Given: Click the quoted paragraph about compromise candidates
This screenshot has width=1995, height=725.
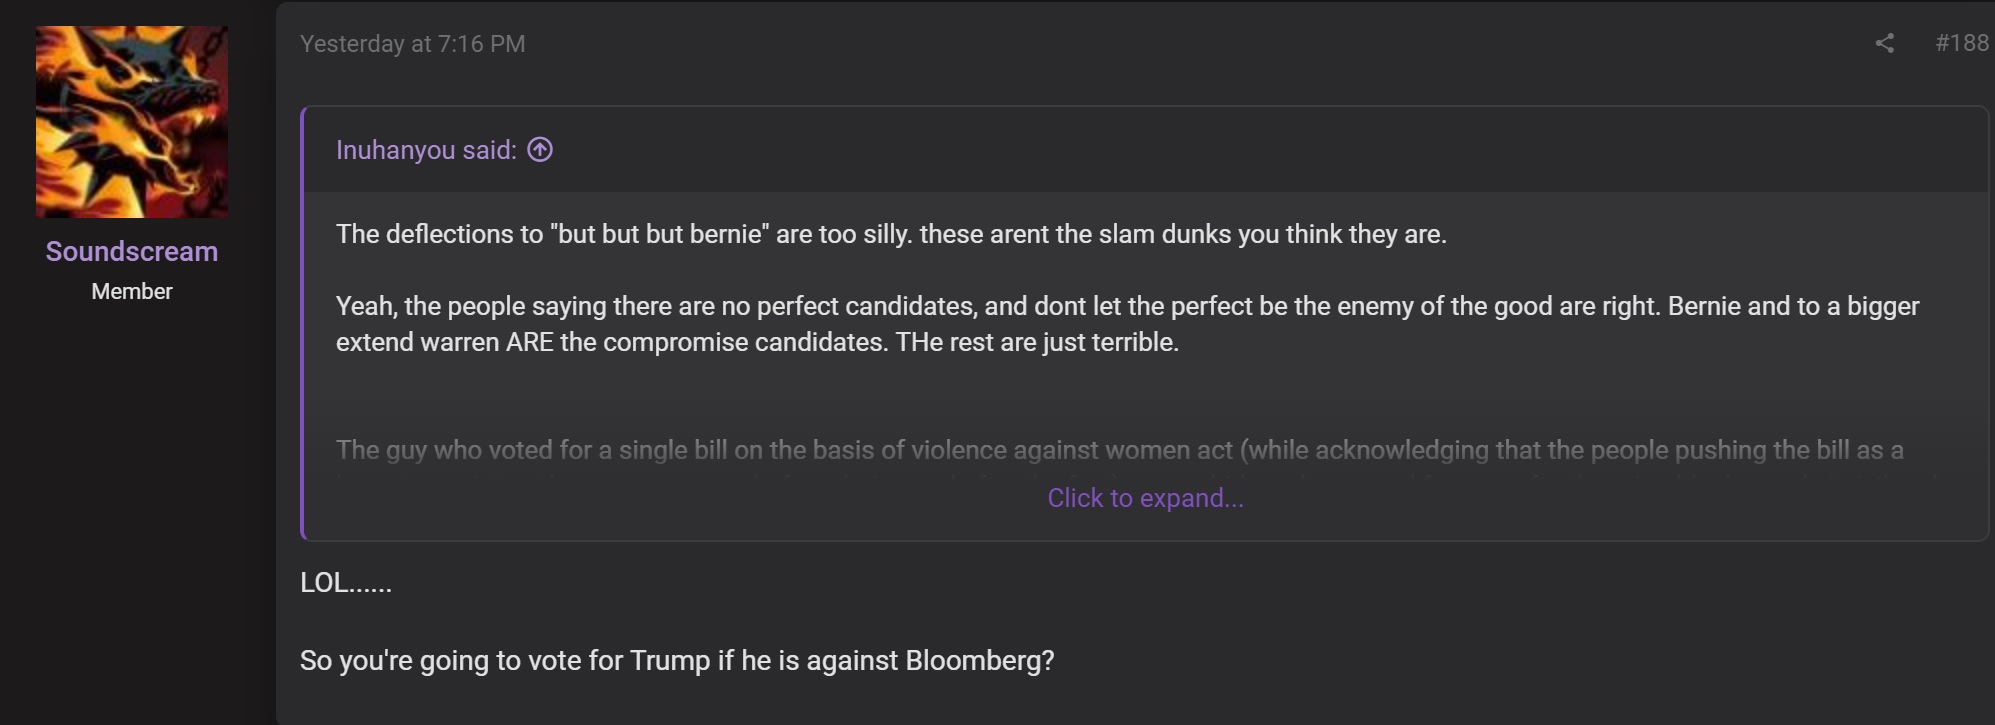Looking at the screenshot, I should 1127,324.
